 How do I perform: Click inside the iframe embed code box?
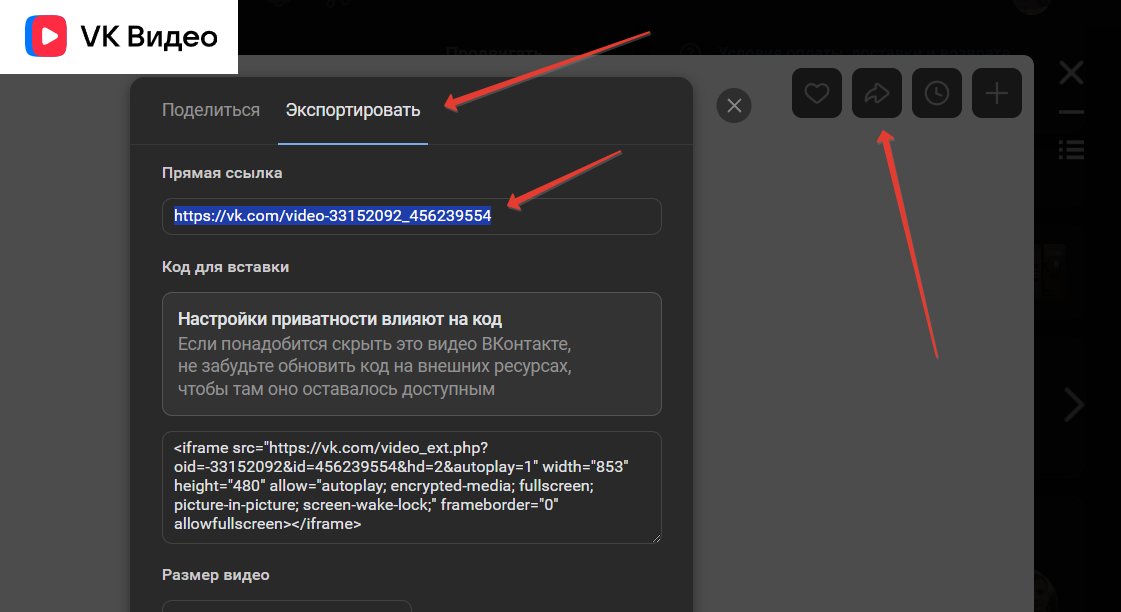pyautogui.click(x=411, y=487)
